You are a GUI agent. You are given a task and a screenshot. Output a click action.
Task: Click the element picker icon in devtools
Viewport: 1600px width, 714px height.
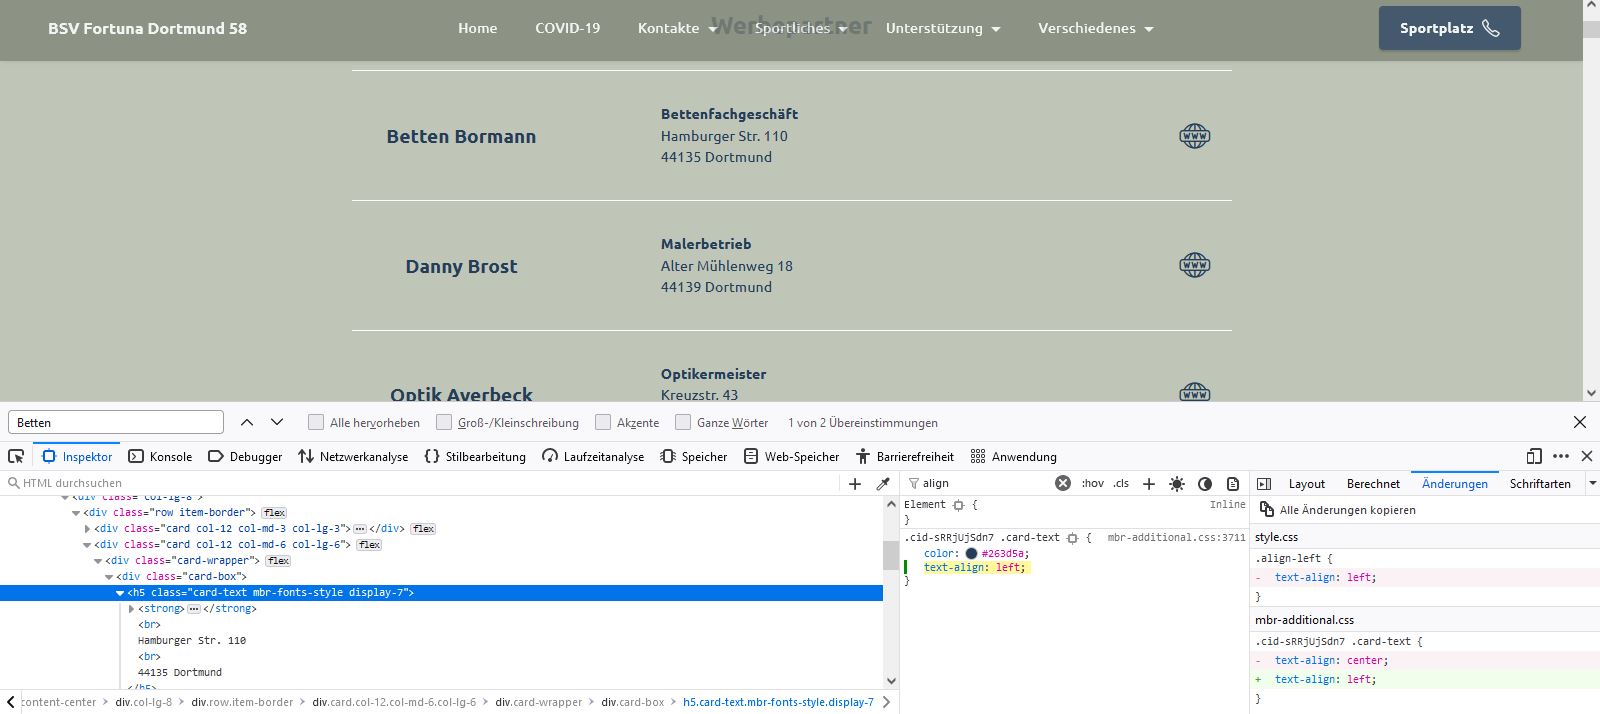coord(16,456)
